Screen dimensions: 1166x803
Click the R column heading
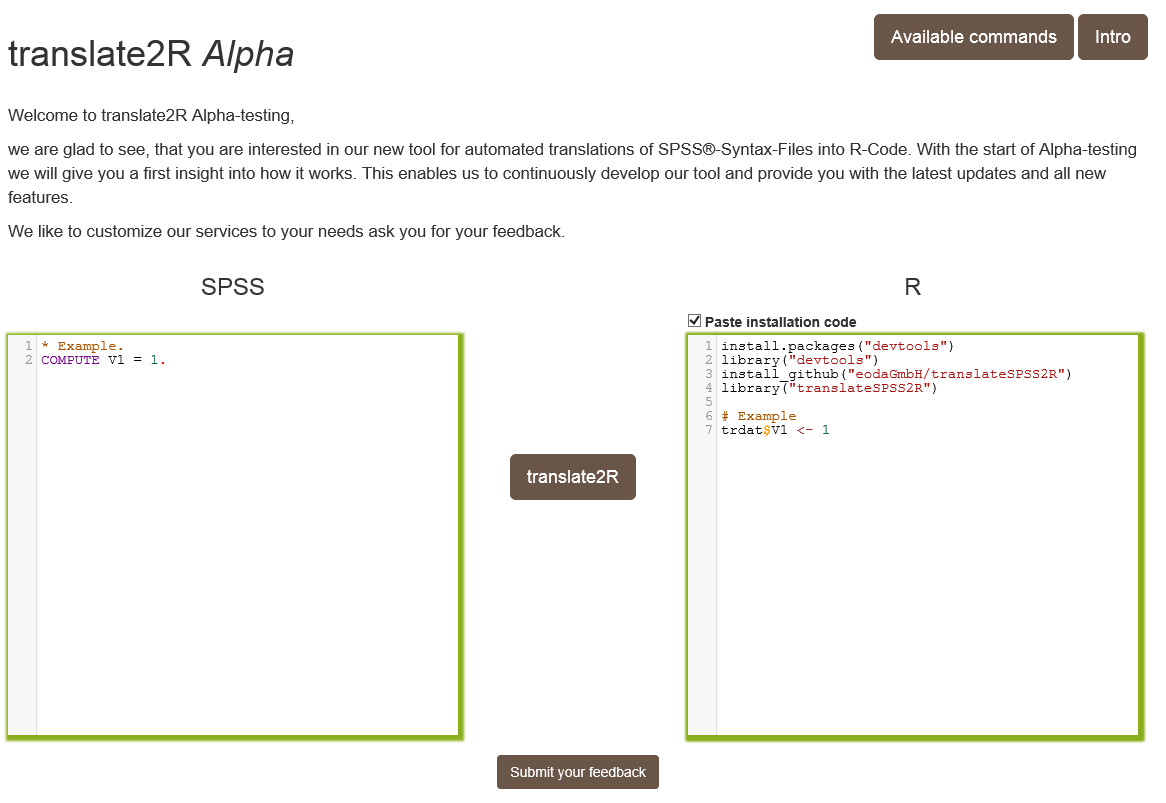(x=912, y=287)
